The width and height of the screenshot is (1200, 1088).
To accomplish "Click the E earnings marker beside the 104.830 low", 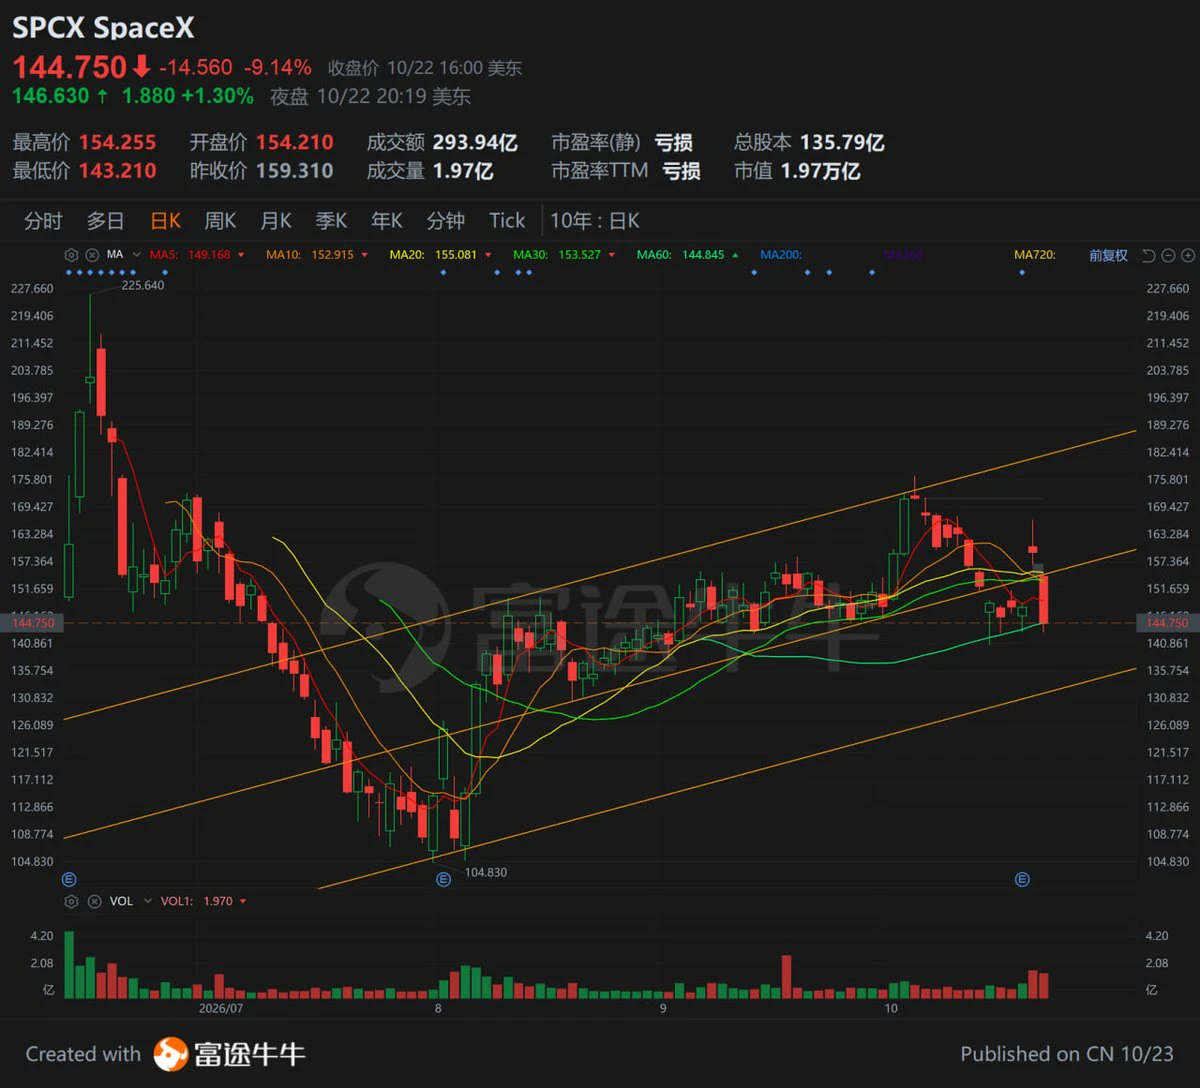I will tap(443, 879).
